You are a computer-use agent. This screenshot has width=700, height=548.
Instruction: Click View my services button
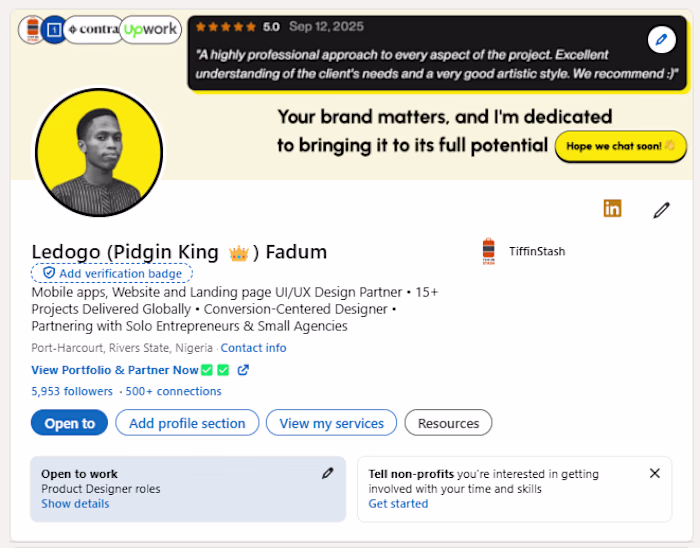(331, 423)
